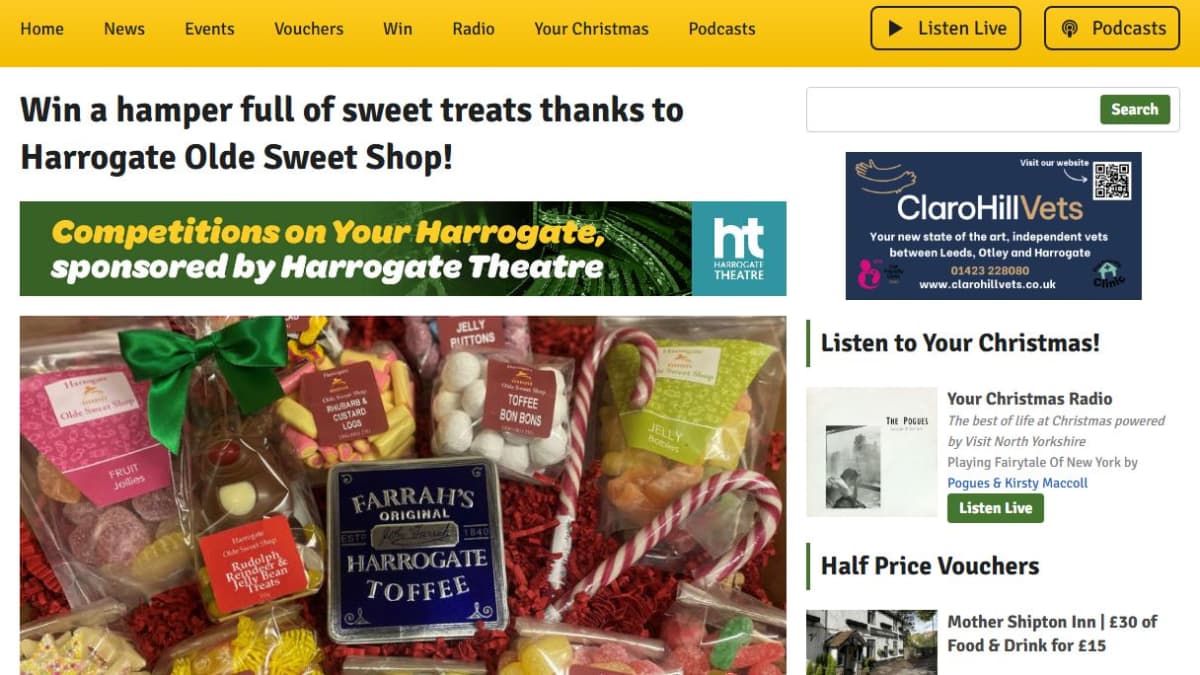The image size is (1200, 675).
Task: Open Podcasts in the navigation menu
Action: click(x=722, y=28)
